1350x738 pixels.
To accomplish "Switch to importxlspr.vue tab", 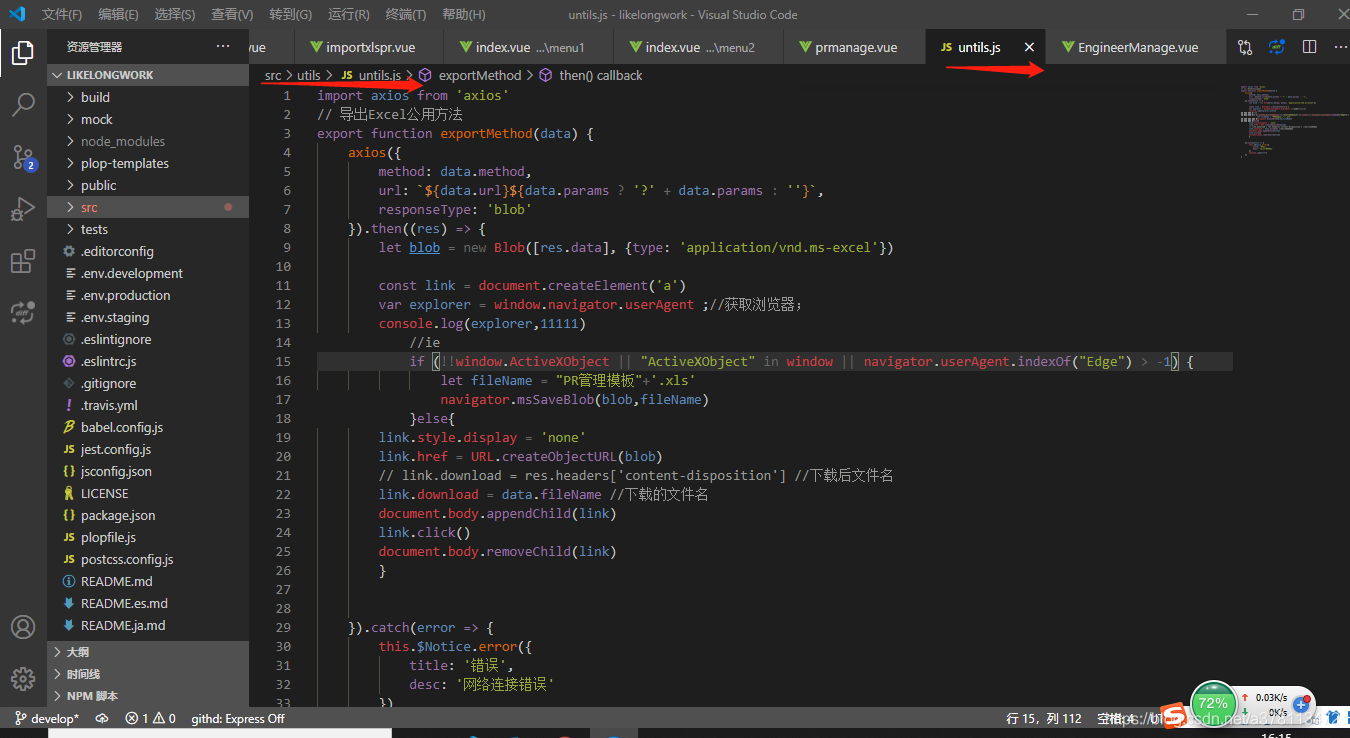I will (x=369, y=47).
